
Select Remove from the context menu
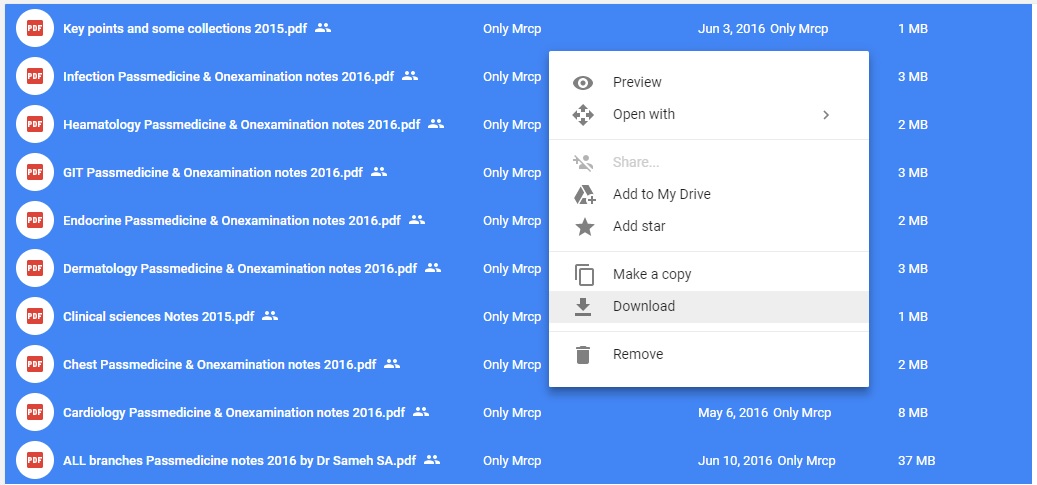[x=709, y=355]
